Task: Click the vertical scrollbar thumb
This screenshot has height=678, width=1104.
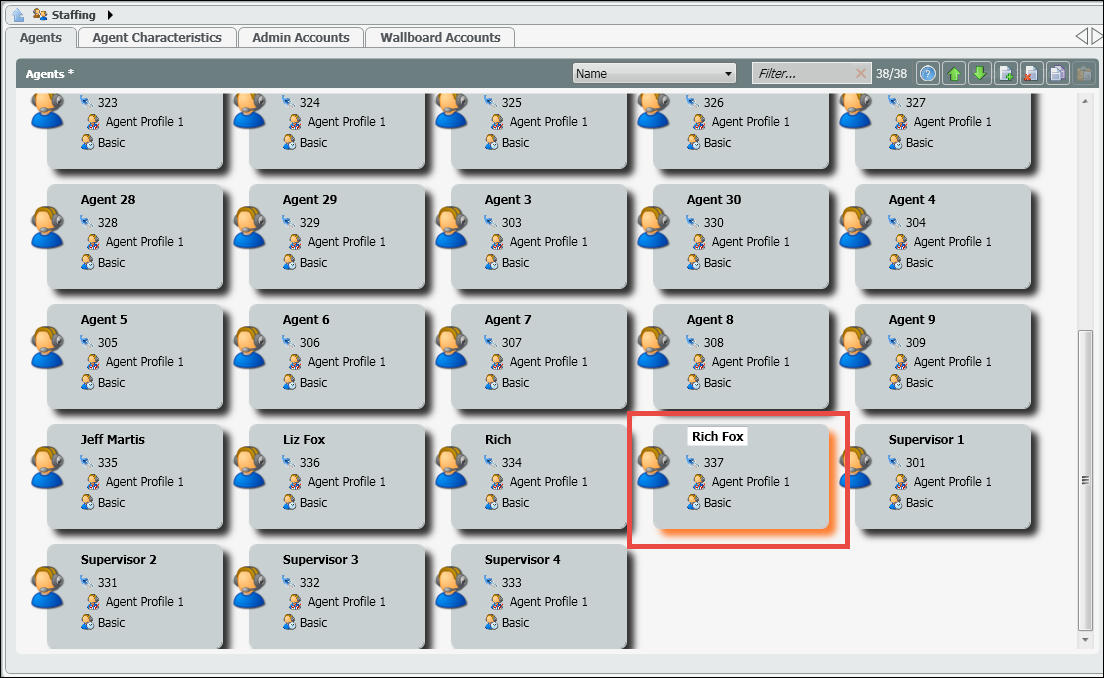Action: pos(1085,478)
